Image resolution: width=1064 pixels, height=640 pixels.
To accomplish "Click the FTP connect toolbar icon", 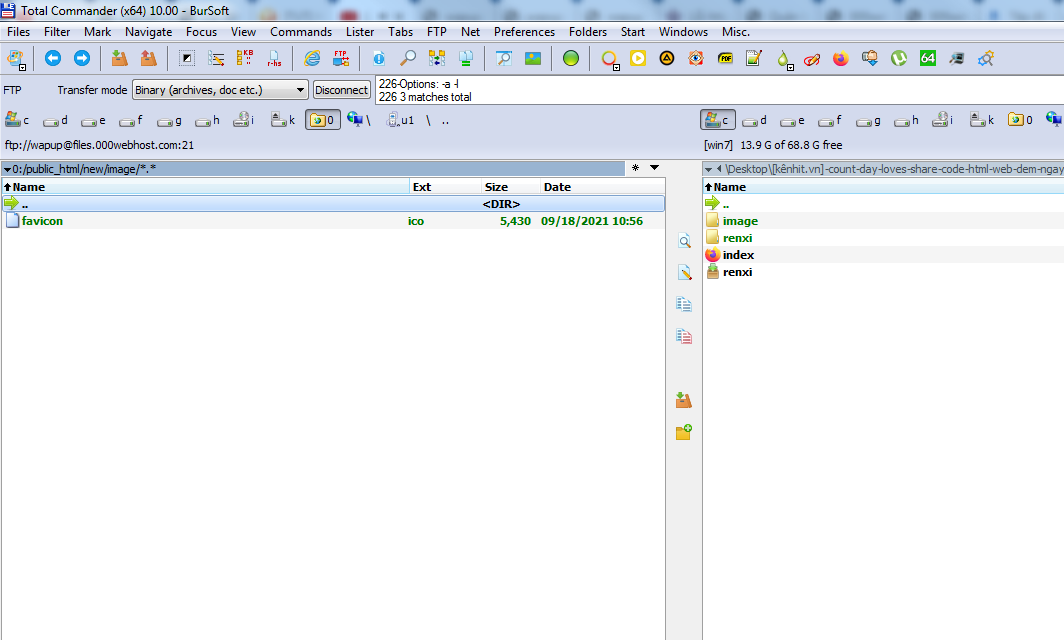I will (341, 58).
